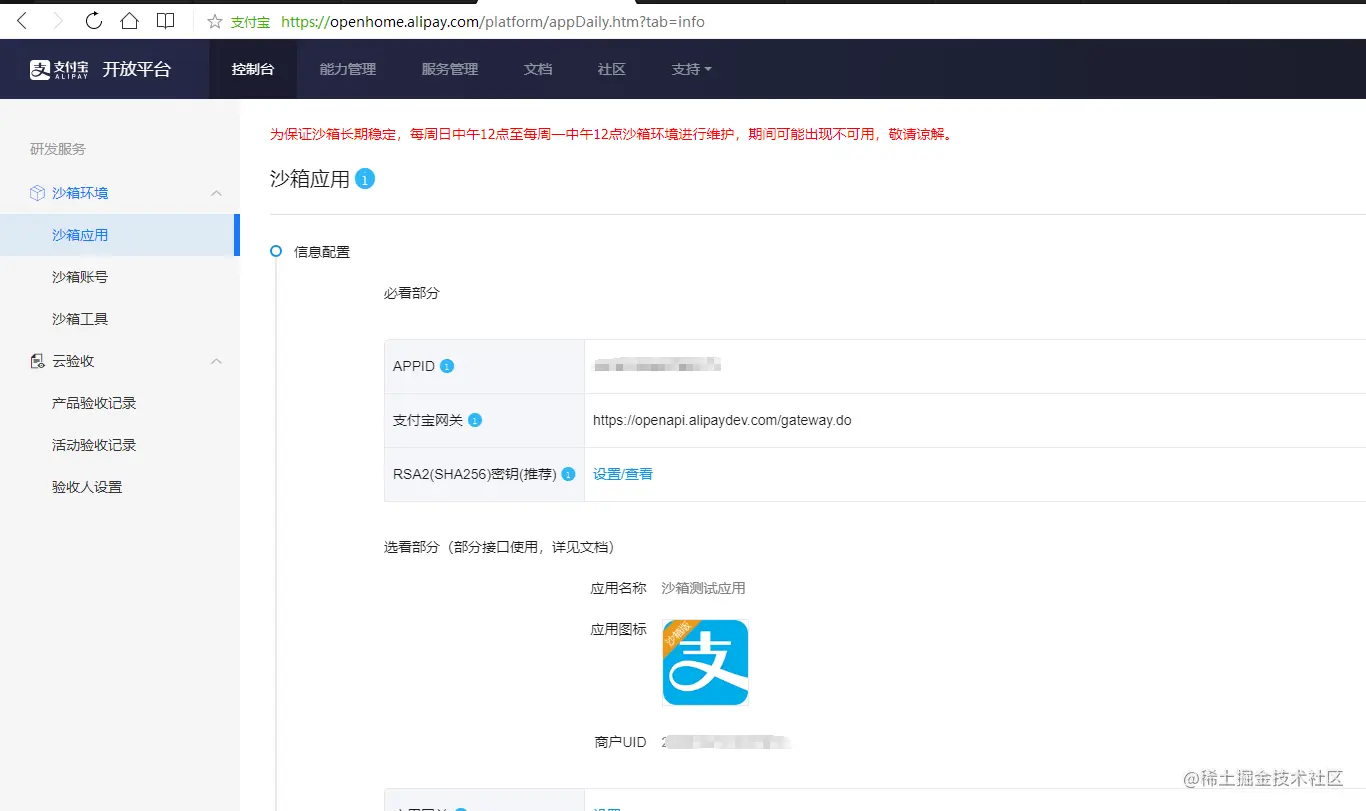The image size is (1366, 811).
Task: Click the 云验收 clipboard icon
Action: [37, 361]
